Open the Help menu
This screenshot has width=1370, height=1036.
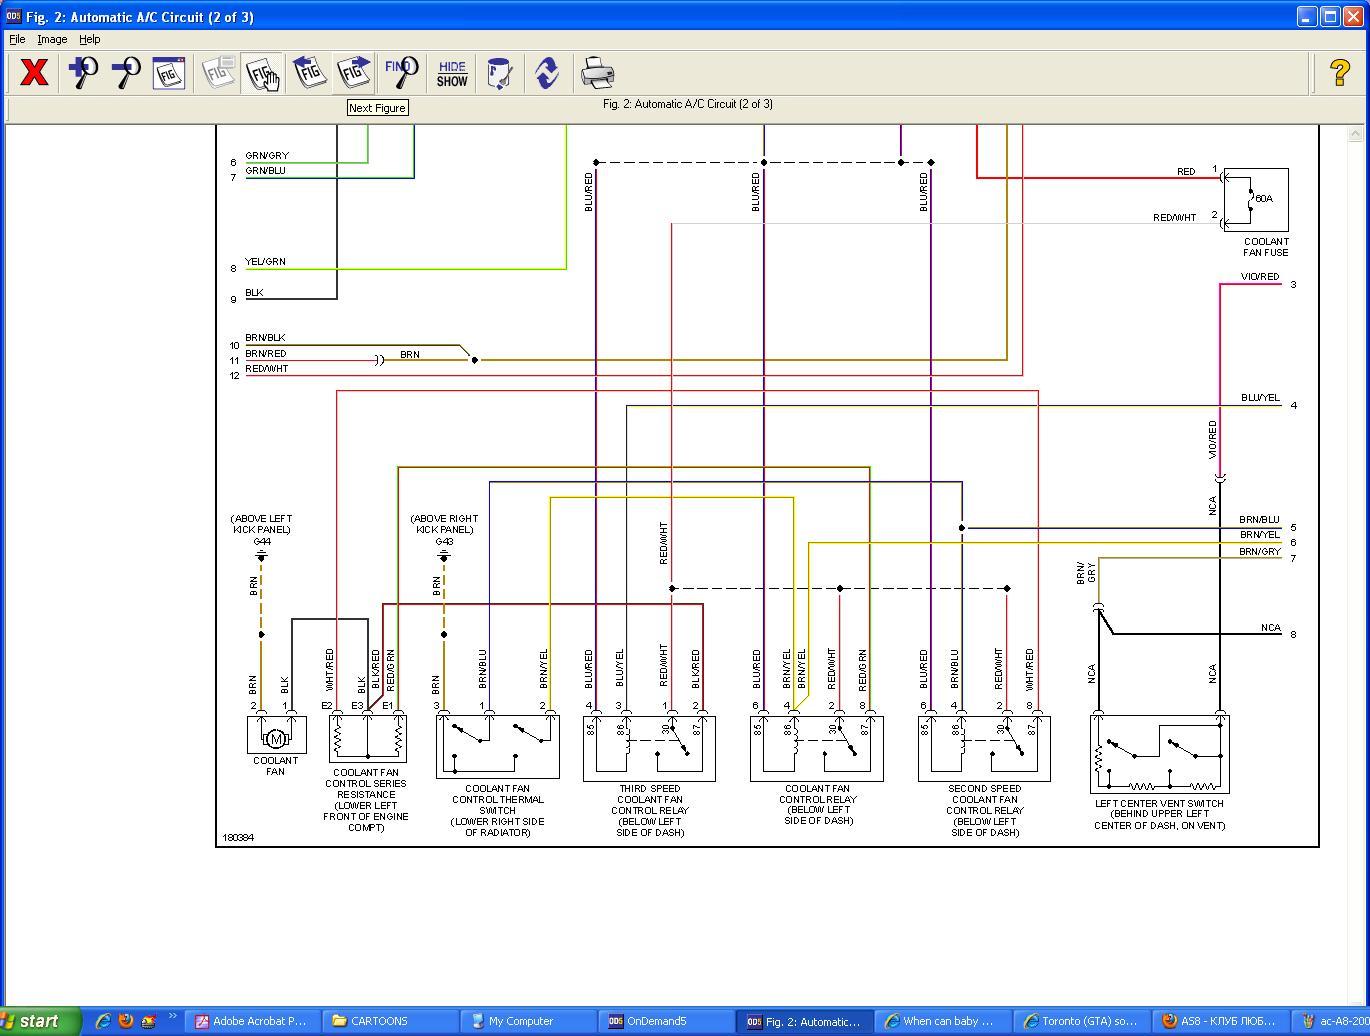(90, 39)
